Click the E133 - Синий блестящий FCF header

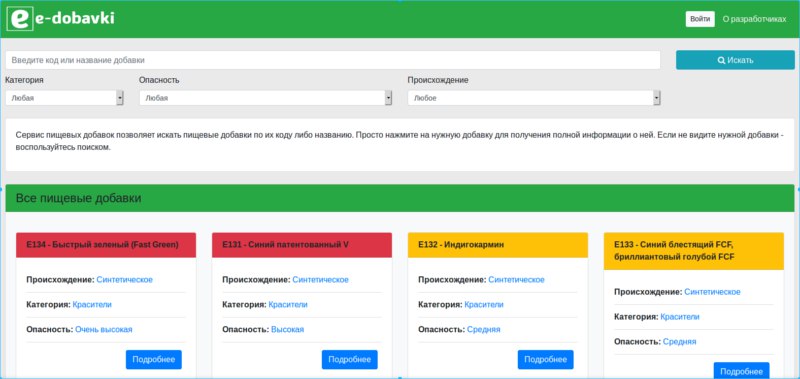pyautogui.click(x=694, y=251)
